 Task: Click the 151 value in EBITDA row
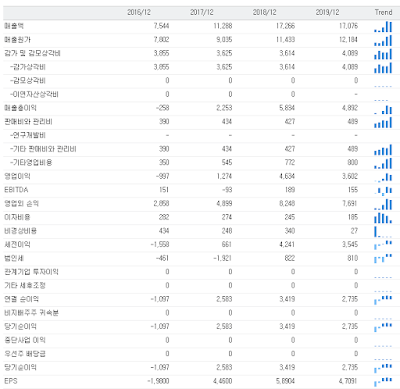click(164, 190)
